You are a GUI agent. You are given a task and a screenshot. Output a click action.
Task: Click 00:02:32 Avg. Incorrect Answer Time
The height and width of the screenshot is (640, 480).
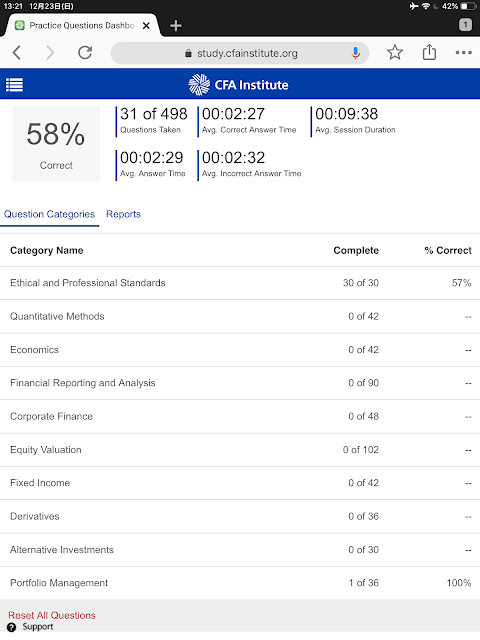tap(251, 165)
